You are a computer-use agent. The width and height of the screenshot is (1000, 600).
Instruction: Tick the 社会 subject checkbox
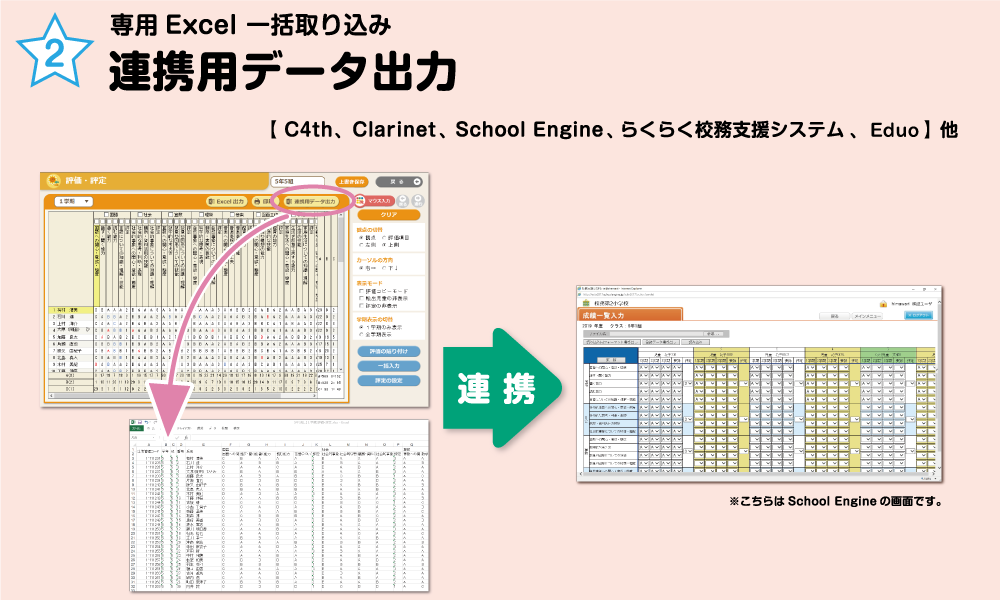tap(141, 216)
